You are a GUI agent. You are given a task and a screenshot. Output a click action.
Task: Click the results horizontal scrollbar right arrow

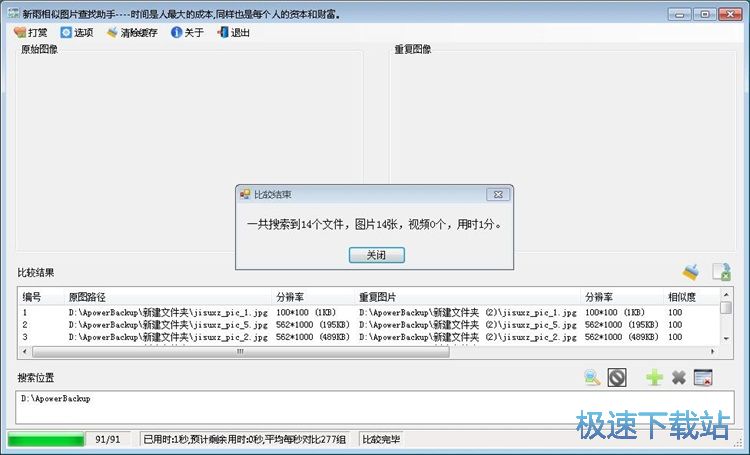(711, 352)
